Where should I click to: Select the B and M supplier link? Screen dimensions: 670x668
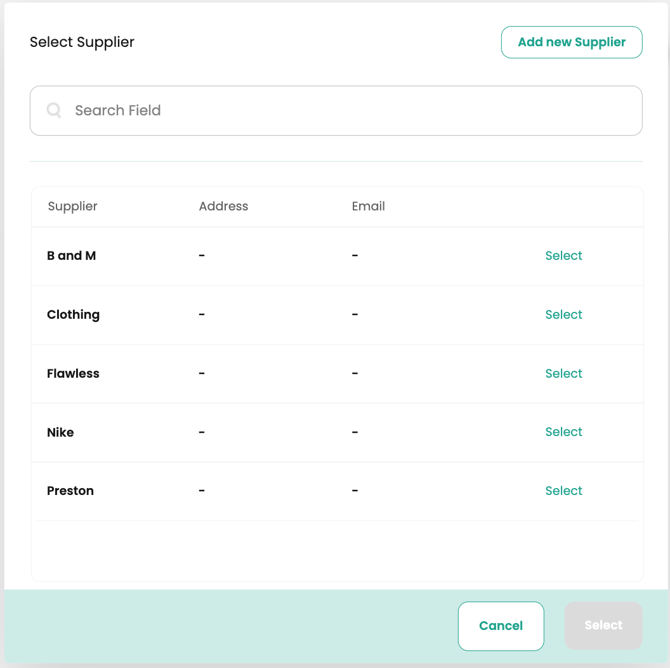(563, 256)
